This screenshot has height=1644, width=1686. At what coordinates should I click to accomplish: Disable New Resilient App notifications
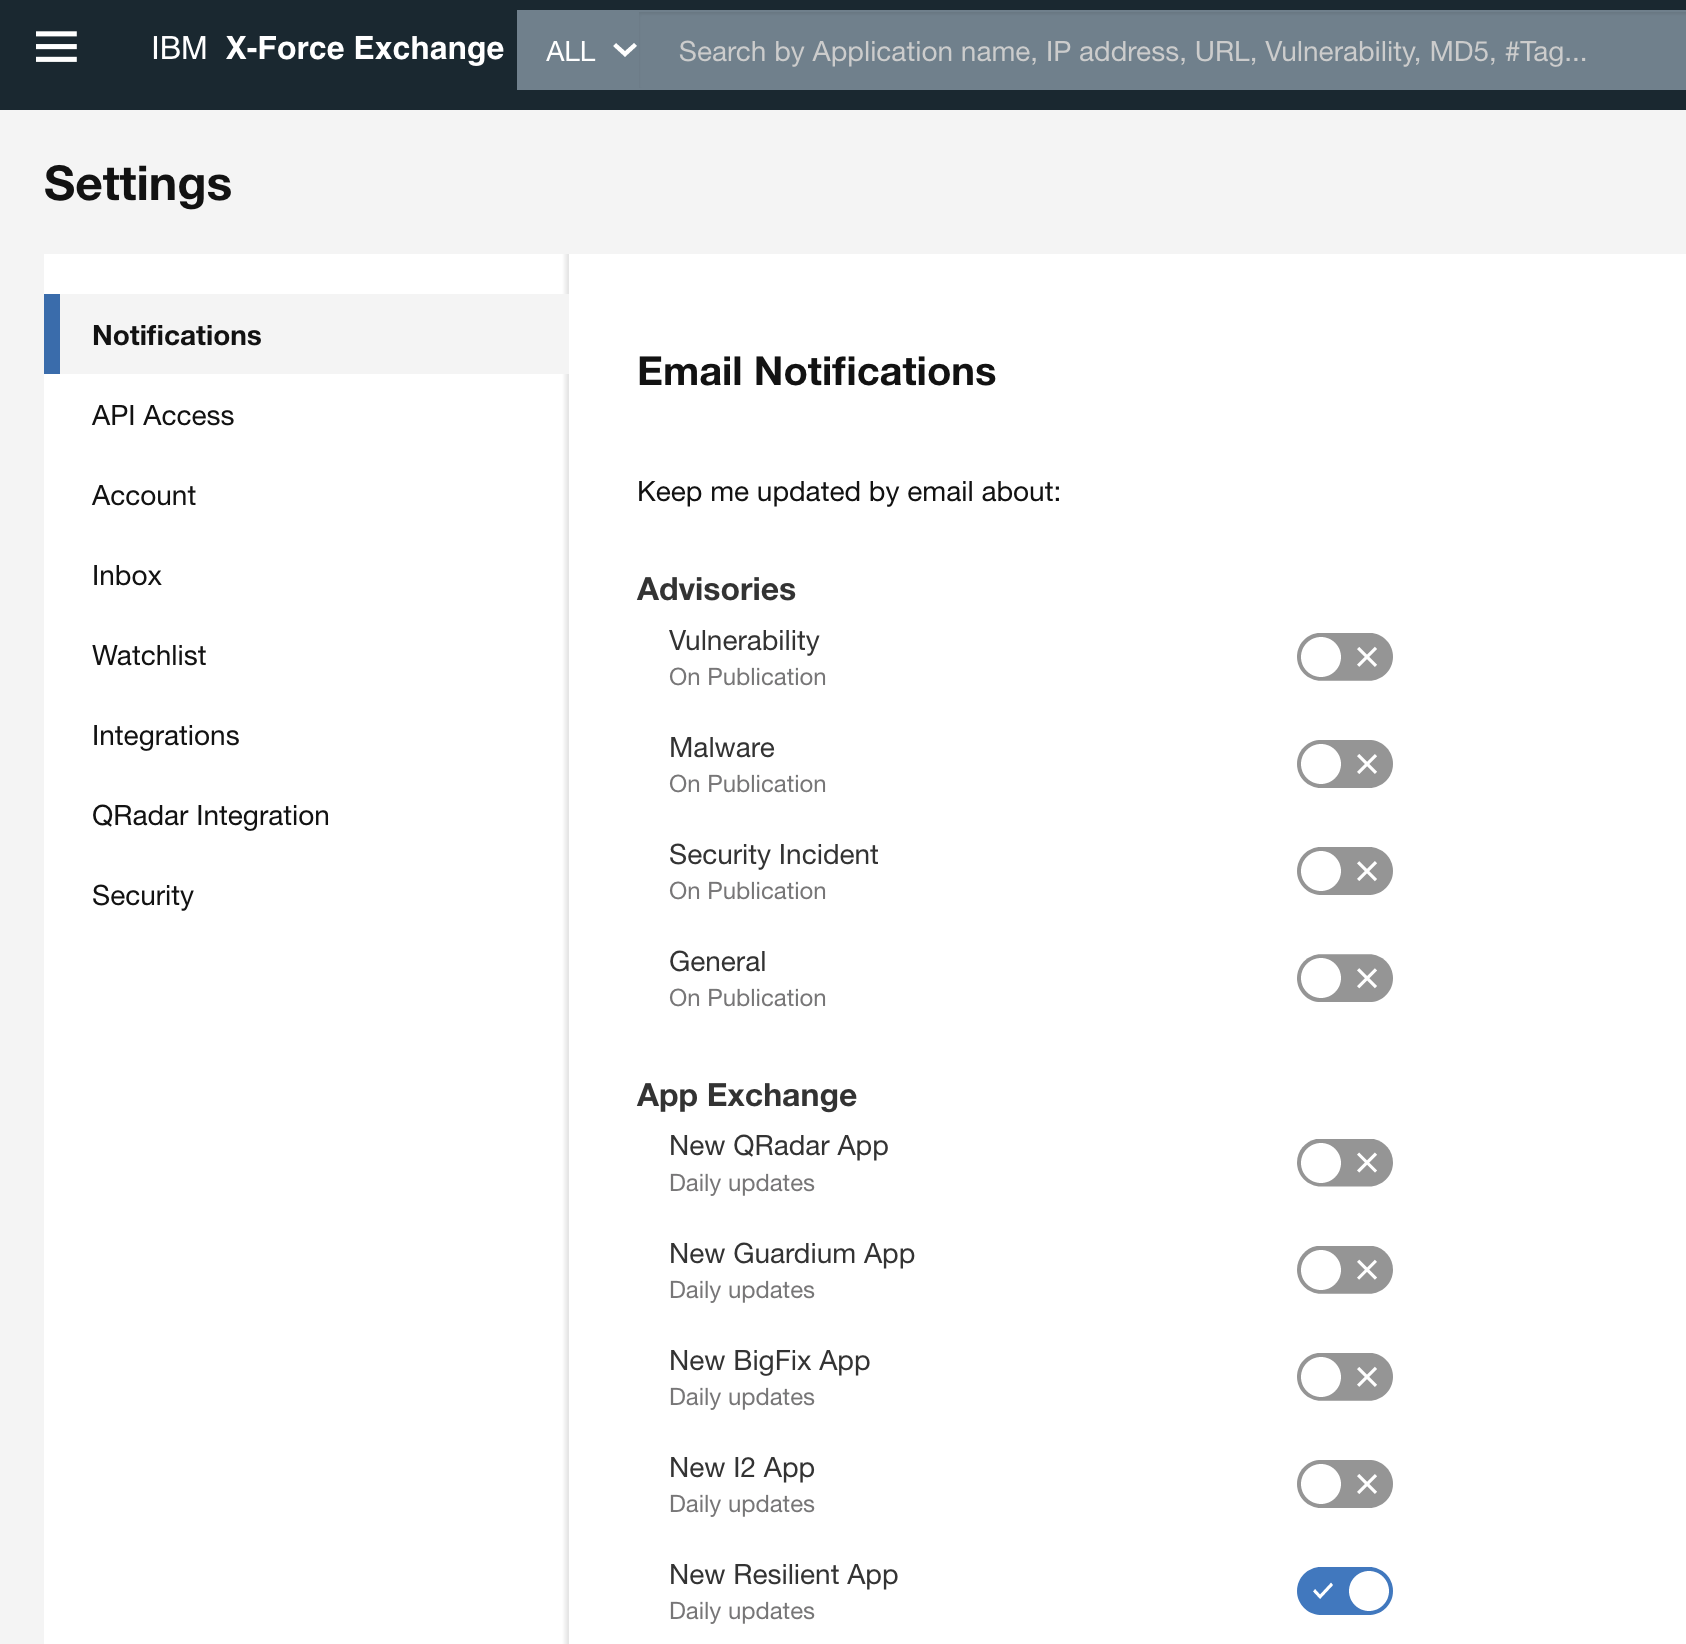1344,1591
